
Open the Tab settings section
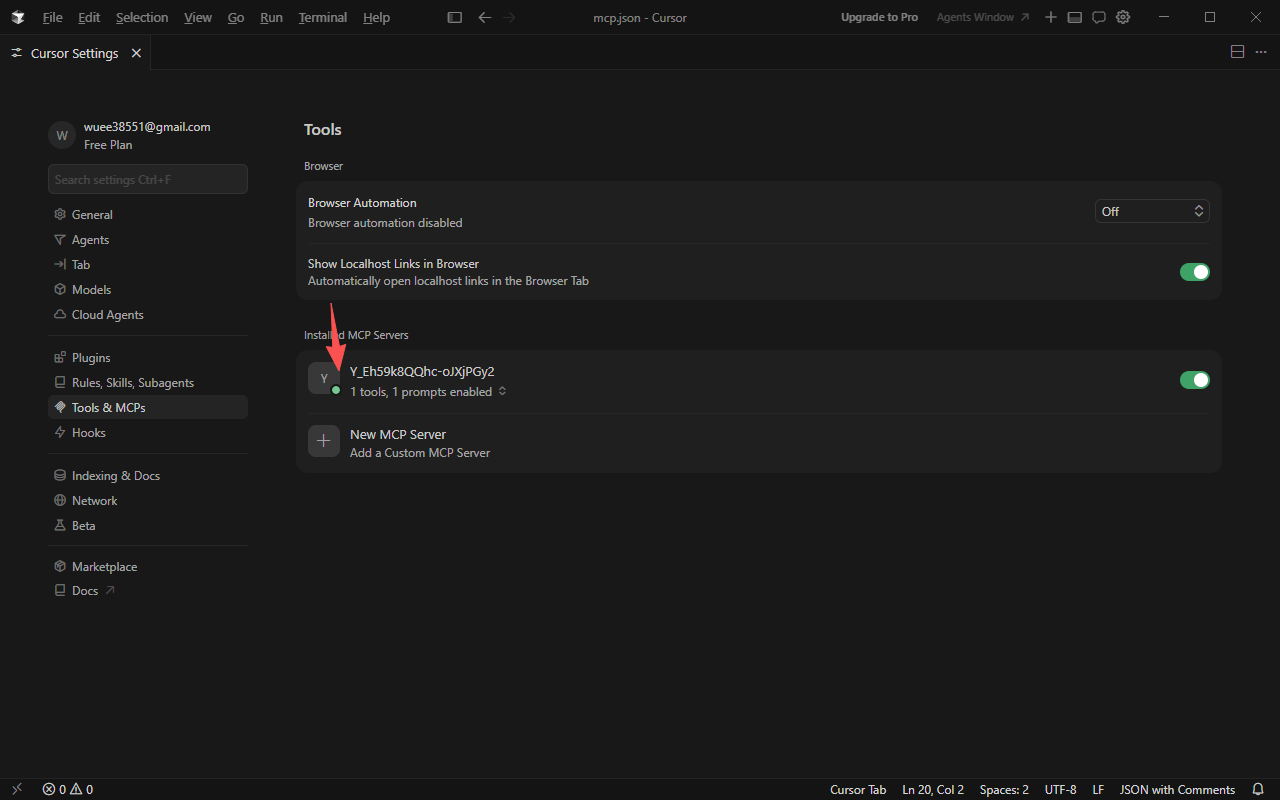pyautogui.click(x=148, y=265)
